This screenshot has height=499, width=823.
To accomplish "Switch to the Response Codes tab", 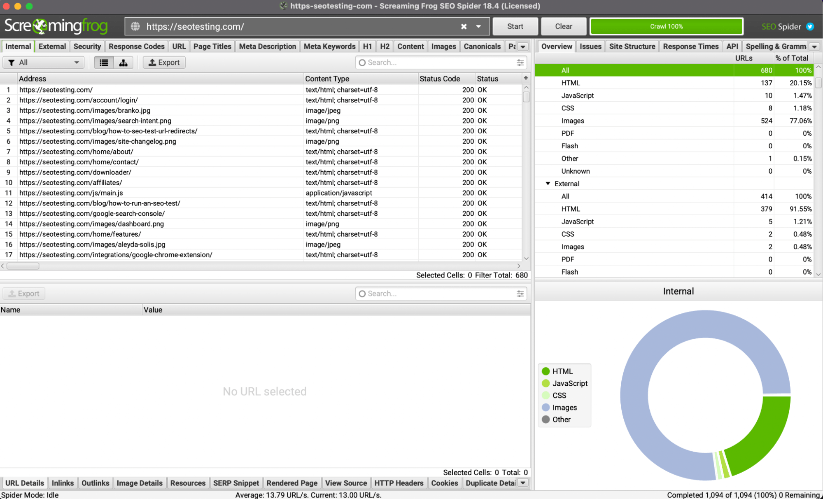I will tap(136, 46).
